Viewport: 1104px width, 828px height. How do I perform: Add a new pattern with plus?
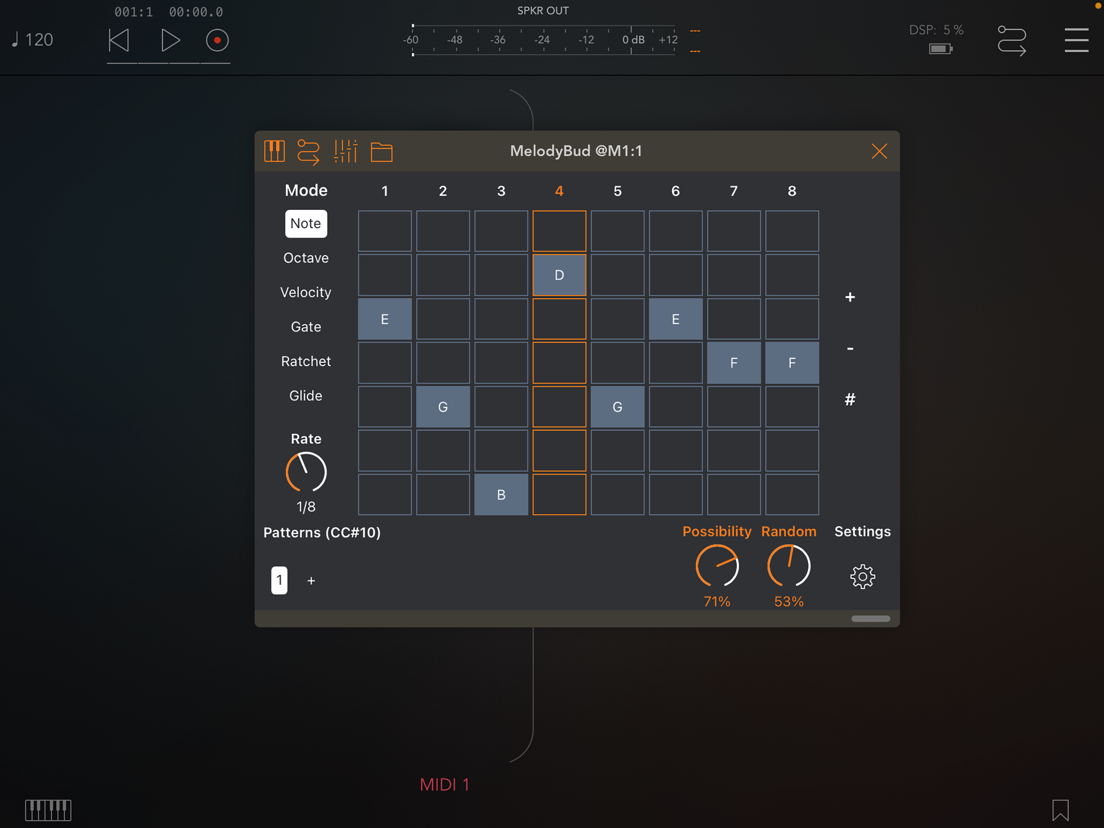point(311,581)
